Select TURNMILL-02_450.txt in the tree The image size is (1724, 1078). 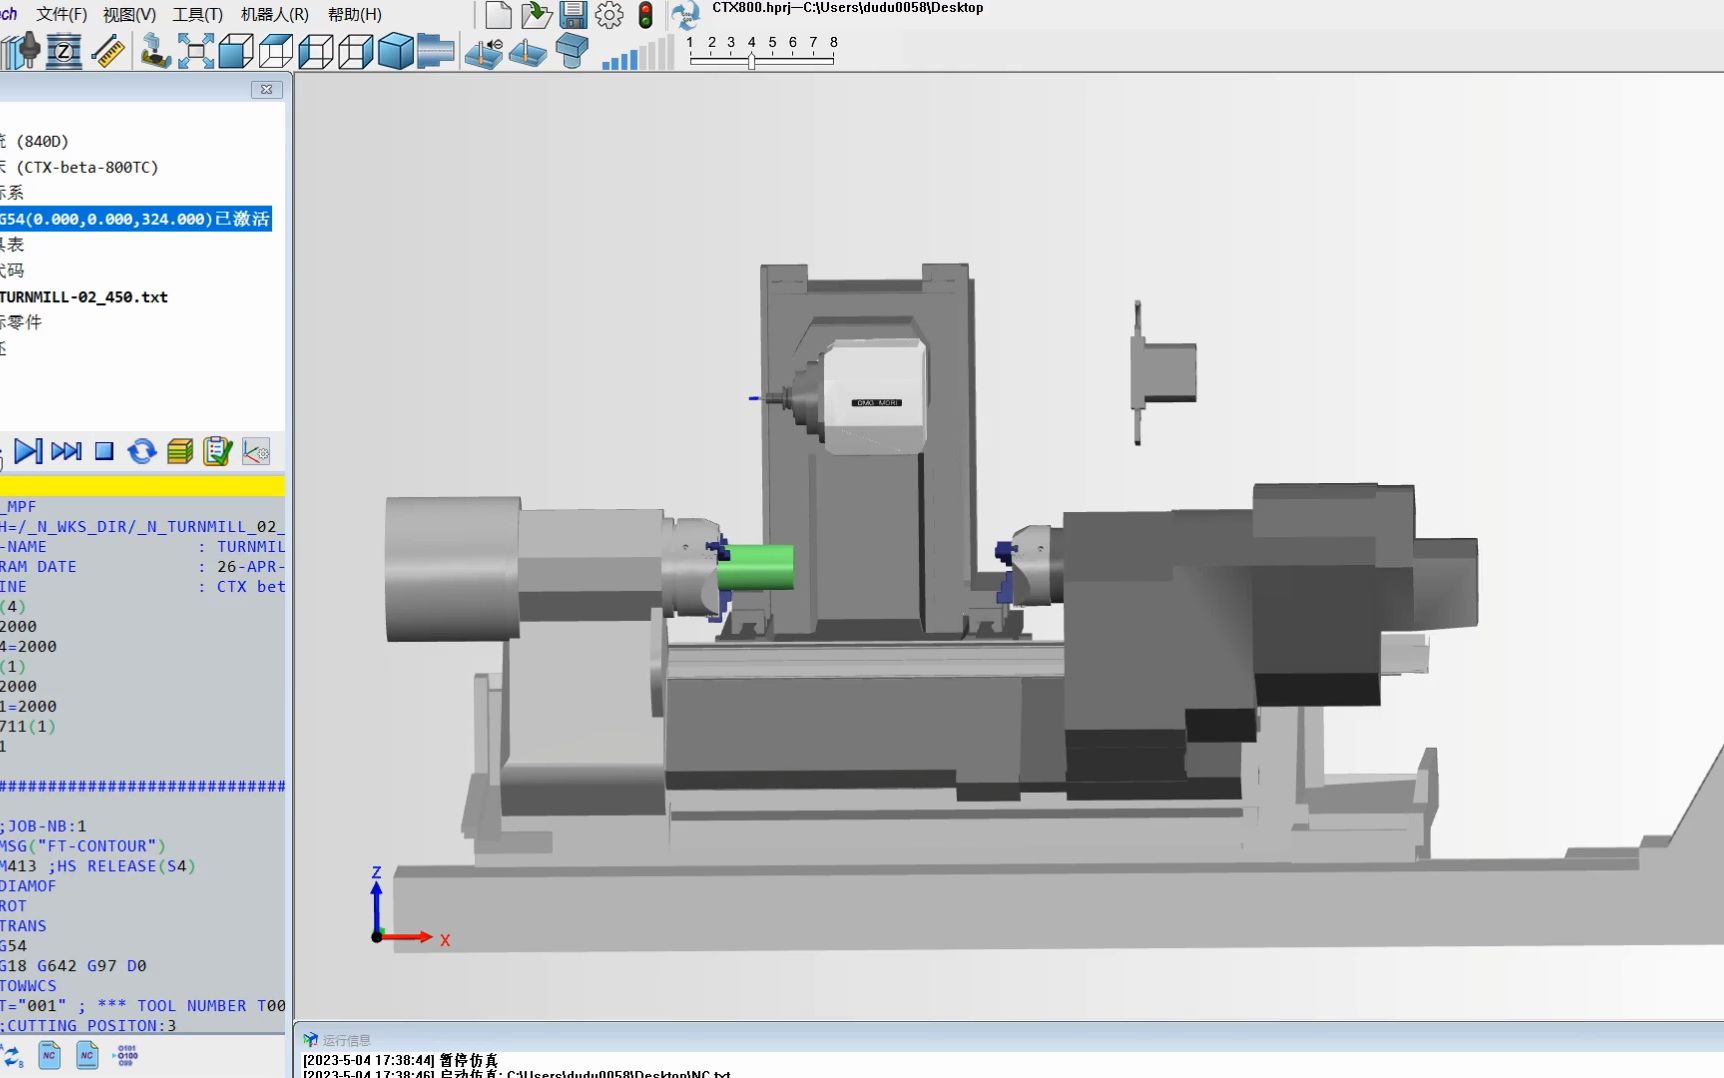tap(84, 297)
